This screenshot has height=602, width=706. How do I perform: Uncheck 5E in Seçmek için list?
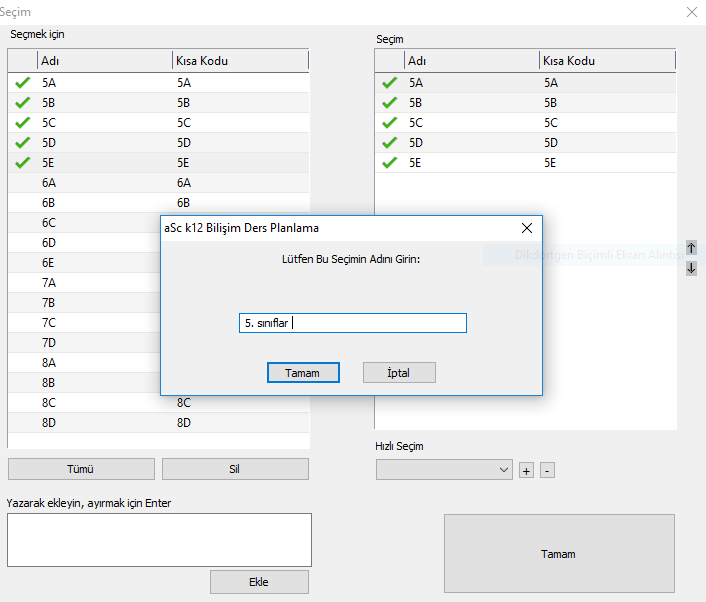coord(23,163)
